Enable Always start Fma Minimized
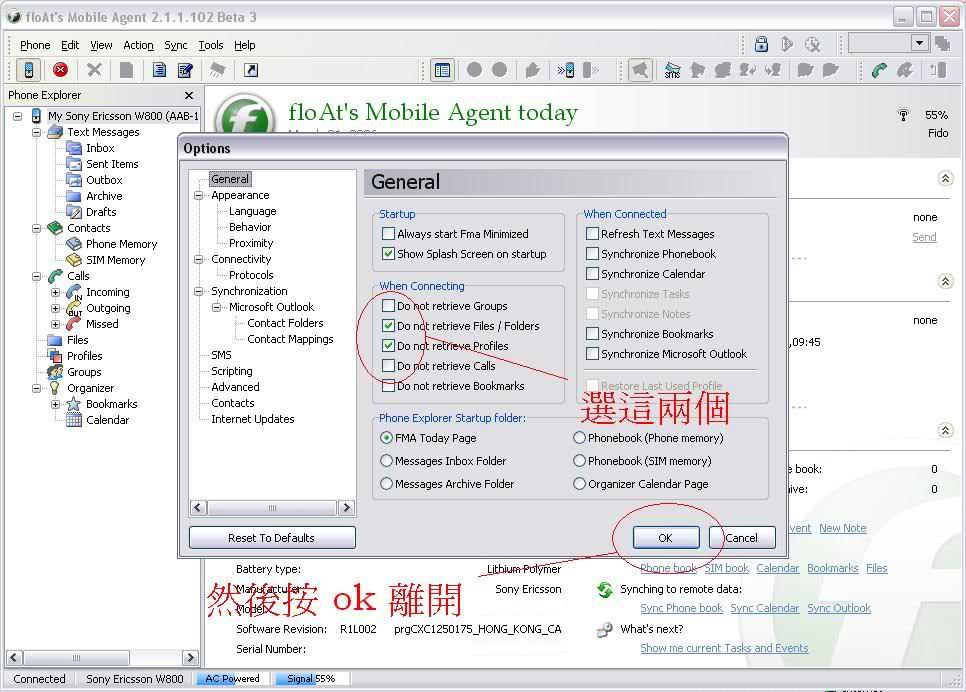966x692 pixels. coord(388,234)
